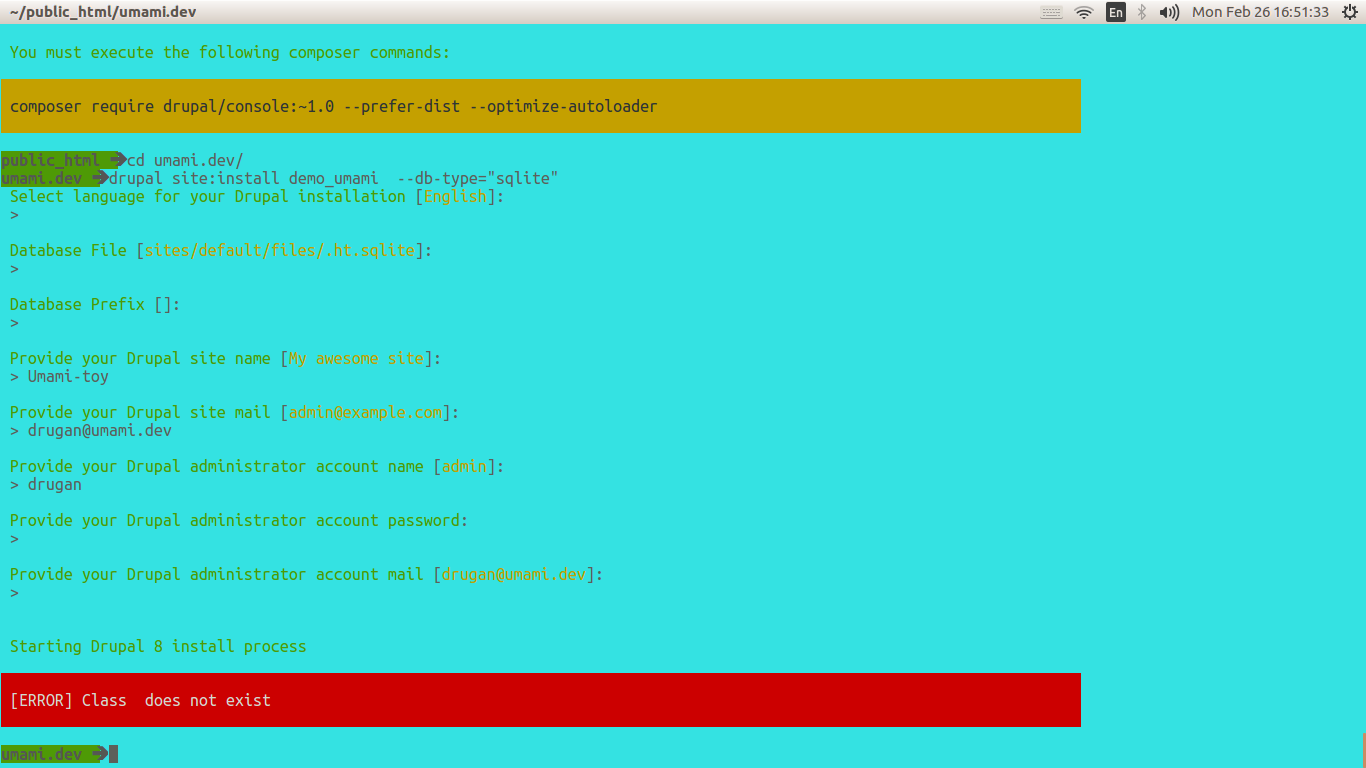Click the 'Select language for your Drupal installation' line
This screenshot has height=768, width=1366.
[x=257, y=196]
